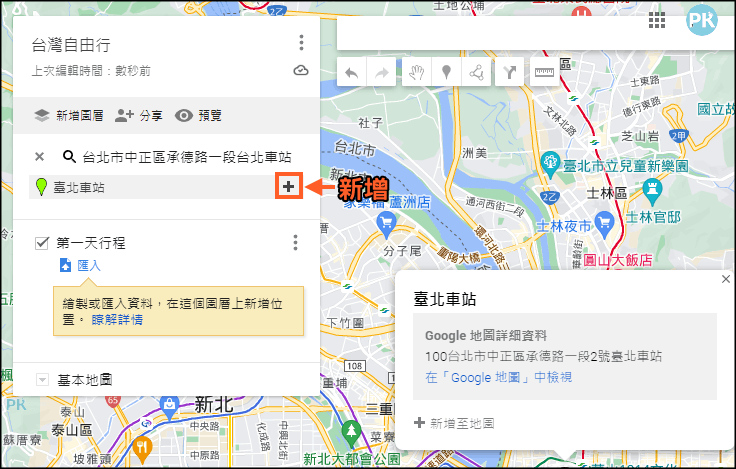Click the 第一天行程 layer name

91,243
